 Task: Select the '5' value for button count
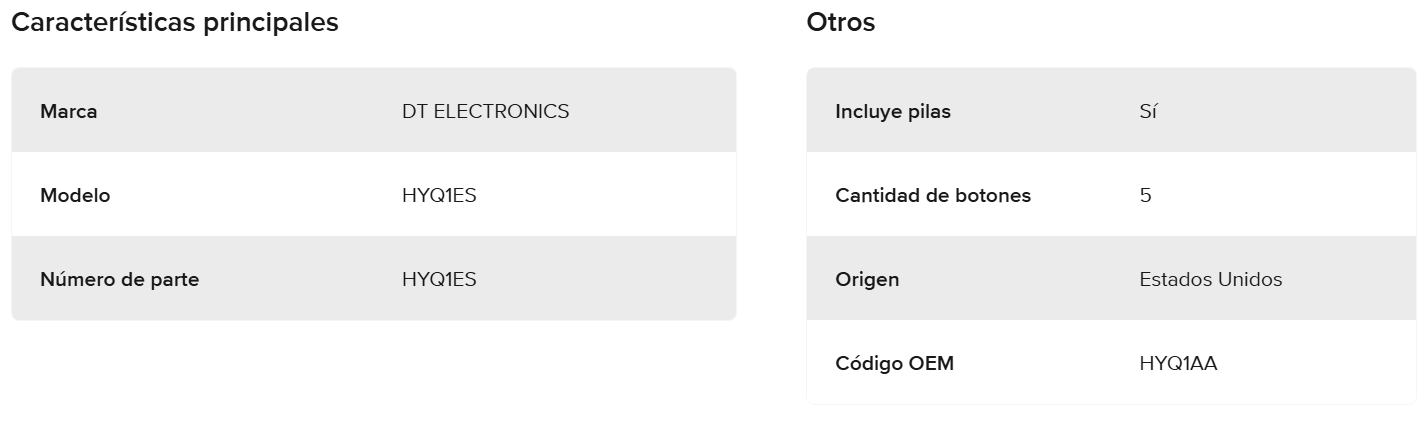[1145, 195]
